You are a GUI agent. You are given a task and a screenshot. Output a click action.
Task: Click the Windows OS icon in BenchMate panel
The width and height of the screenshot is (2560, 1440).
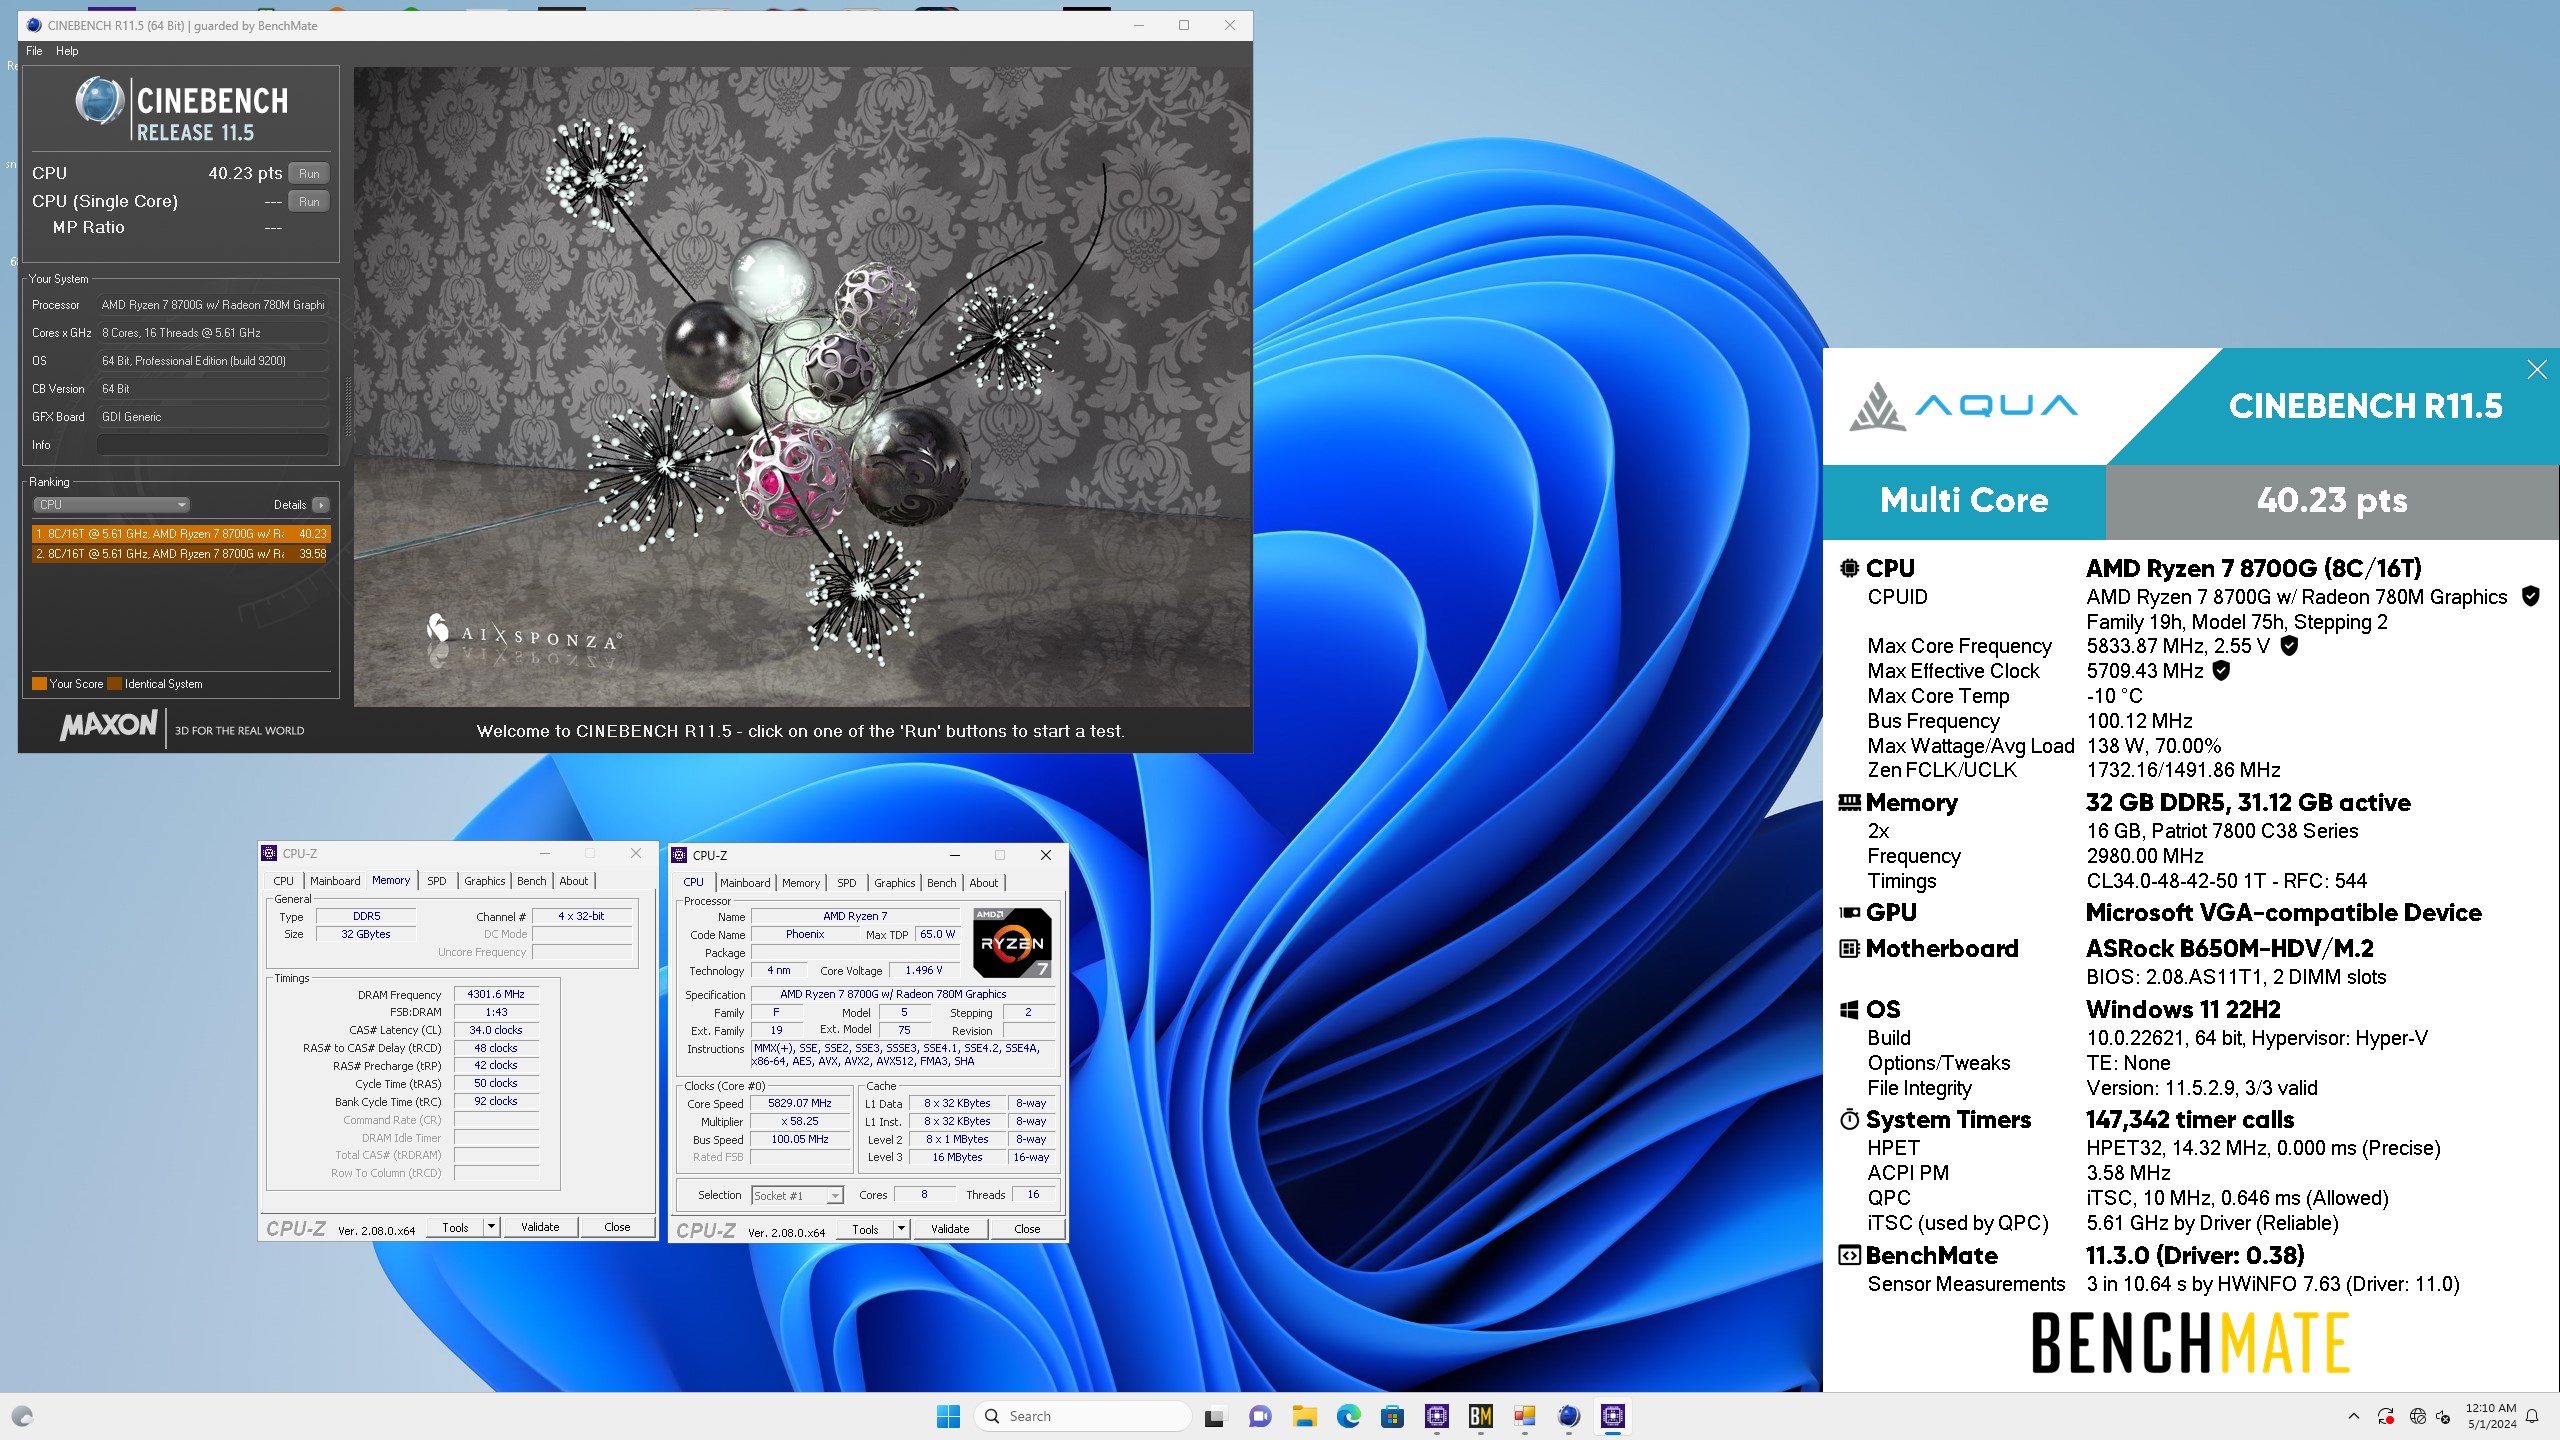point(1849,1009)
